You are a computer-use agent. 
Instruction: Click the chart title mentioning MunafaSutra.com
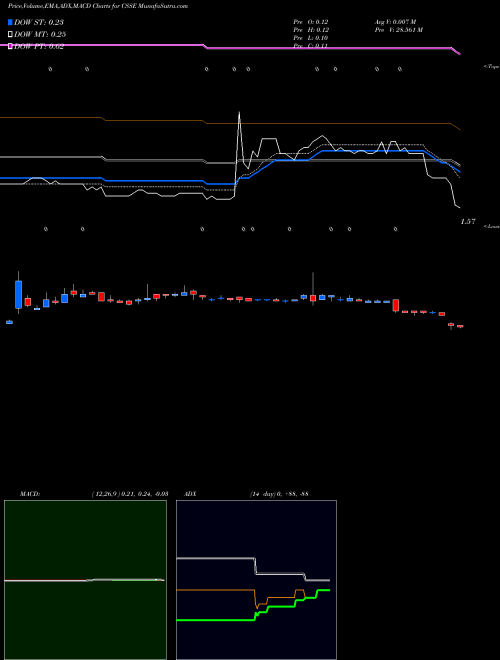click(x=98, y=6)
